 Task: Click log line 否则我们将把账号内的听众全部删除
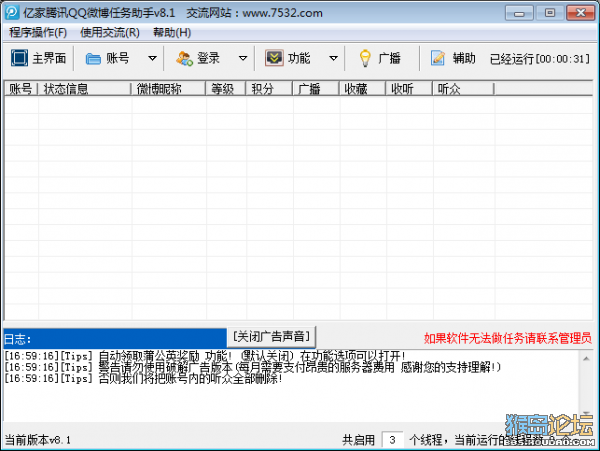143,379
